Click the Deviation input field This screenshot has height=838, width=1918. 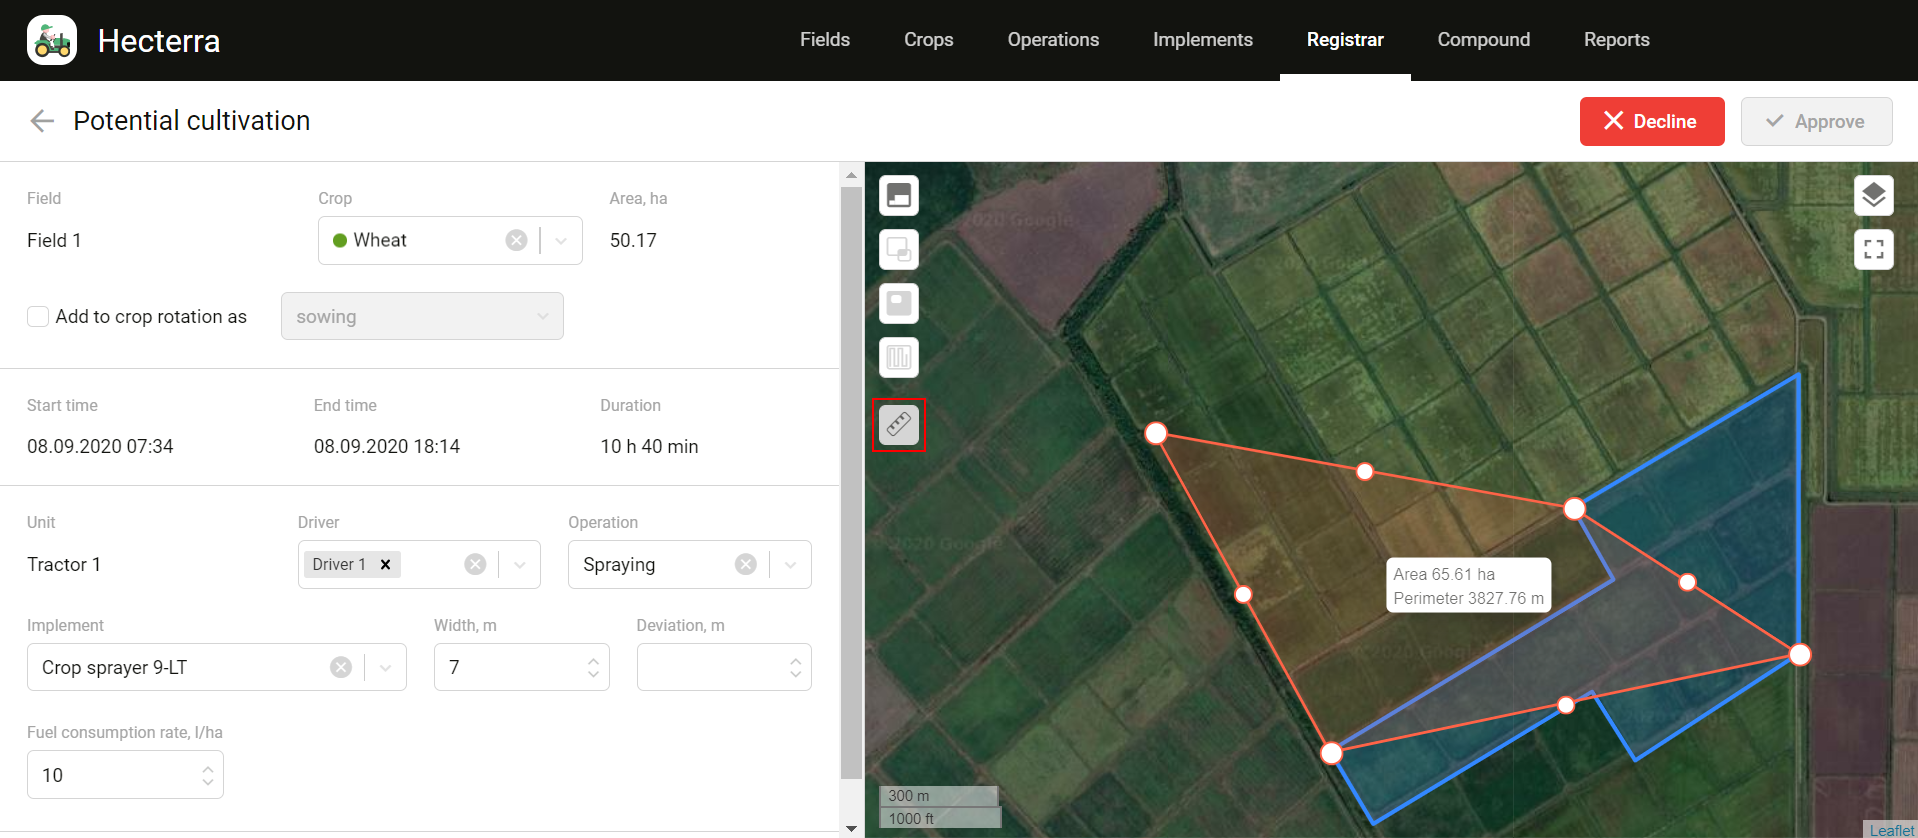pyautogui.click(x=712, y=667)
